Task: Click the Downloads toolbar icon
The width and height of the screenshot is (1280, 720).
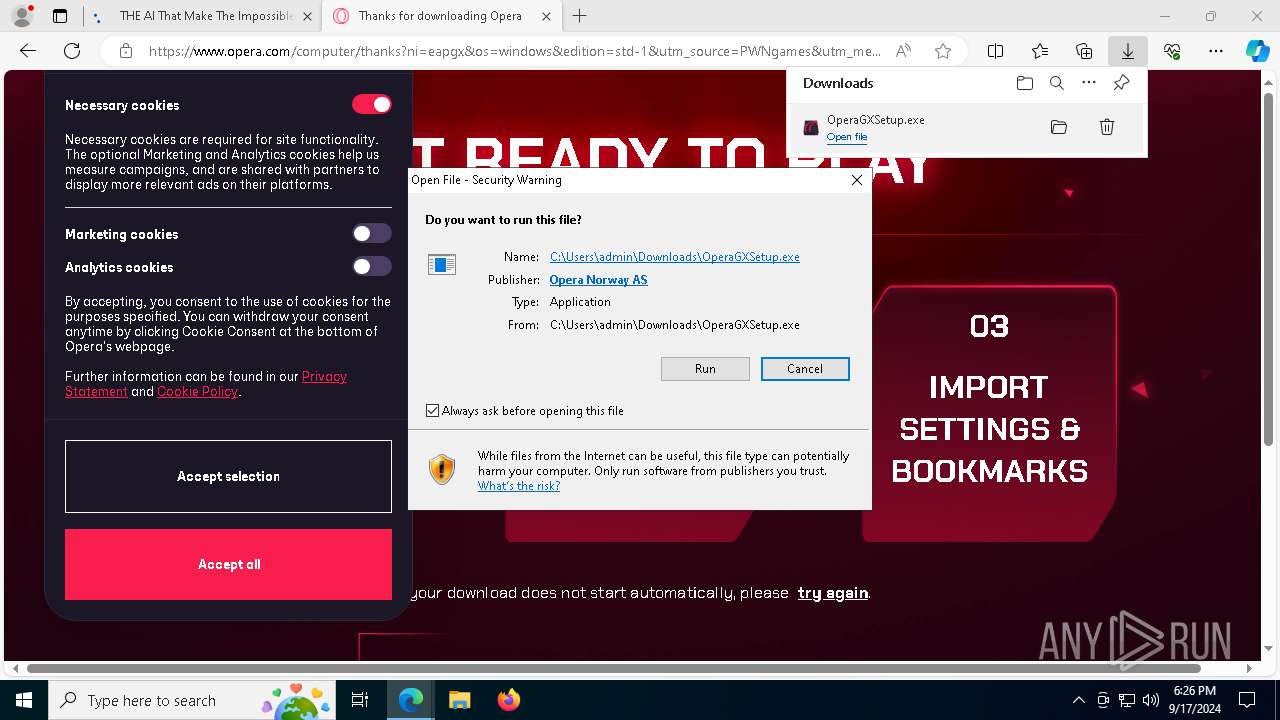Action: pyautogui.click(x=1128, y=51)
